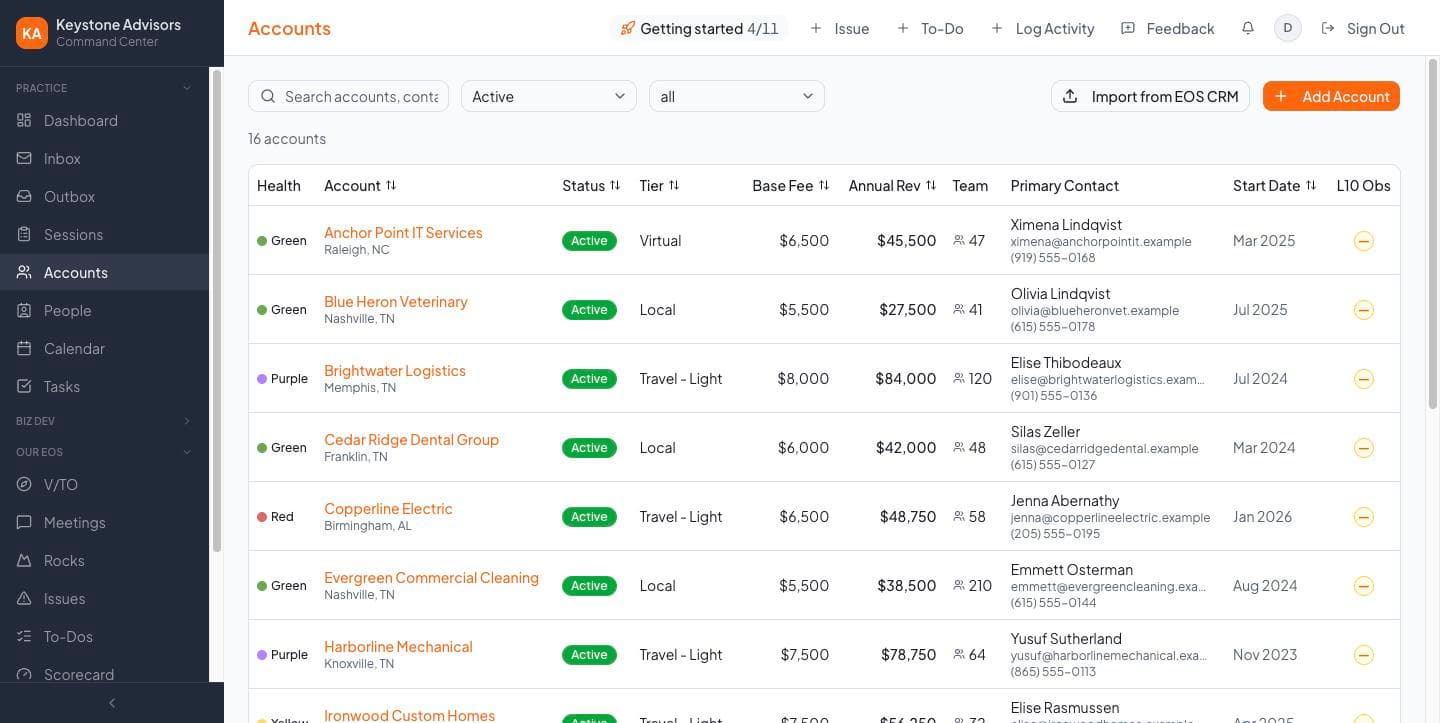Screen dimensions: 1440x723
Task: Click the Tasks checkbox icon
Action: coord(24,387)
